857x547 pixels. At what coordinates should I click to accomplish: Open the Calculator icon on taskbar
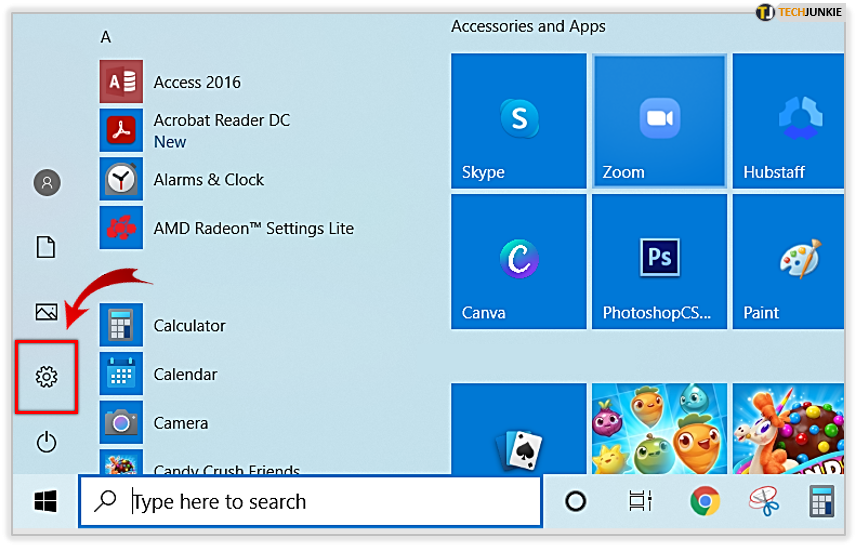click(x=821, y=501)
